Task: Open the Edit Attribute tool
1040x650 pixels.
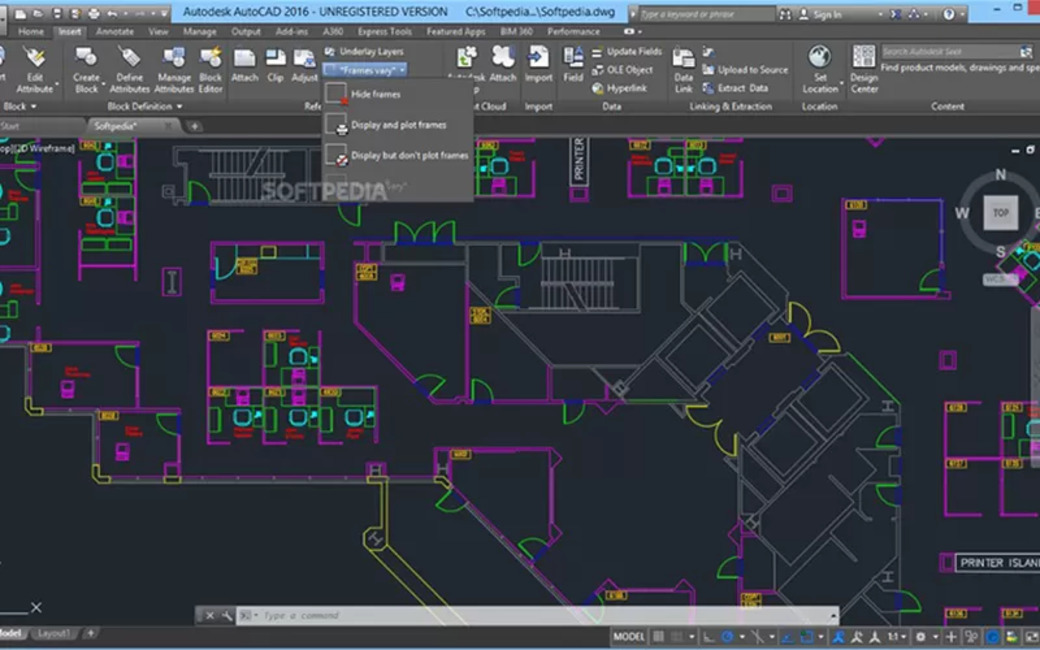Action: 34,68
